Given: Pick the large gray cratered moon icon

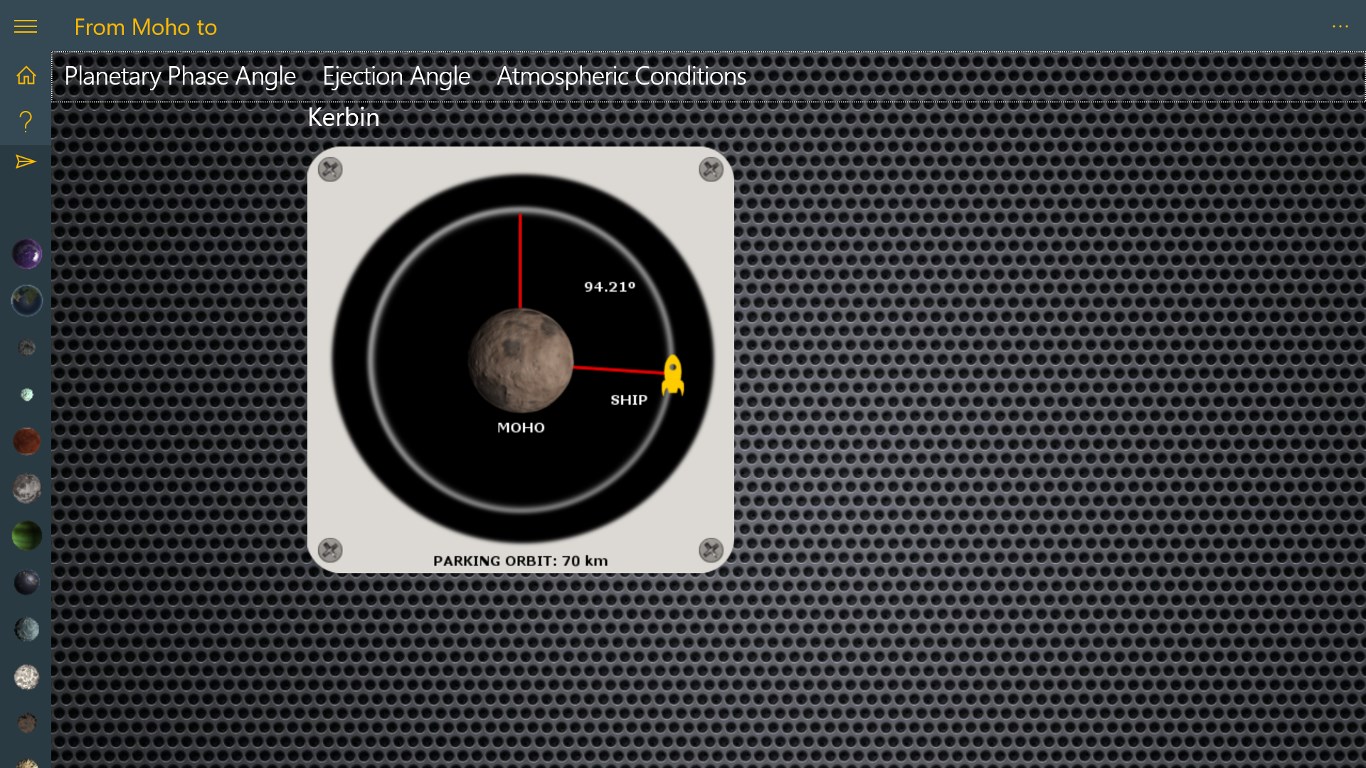Looking at the screenshot, I should (x=27, y=488).
